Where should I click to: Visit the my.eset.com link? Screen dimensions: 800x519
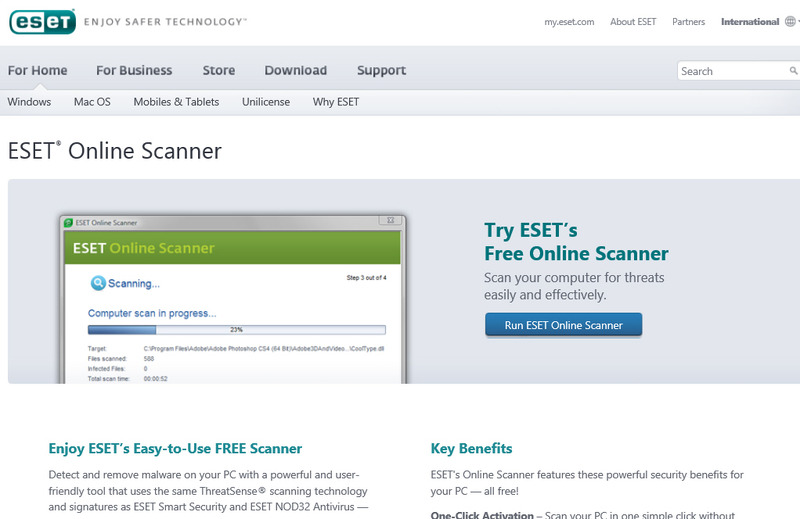569,22
